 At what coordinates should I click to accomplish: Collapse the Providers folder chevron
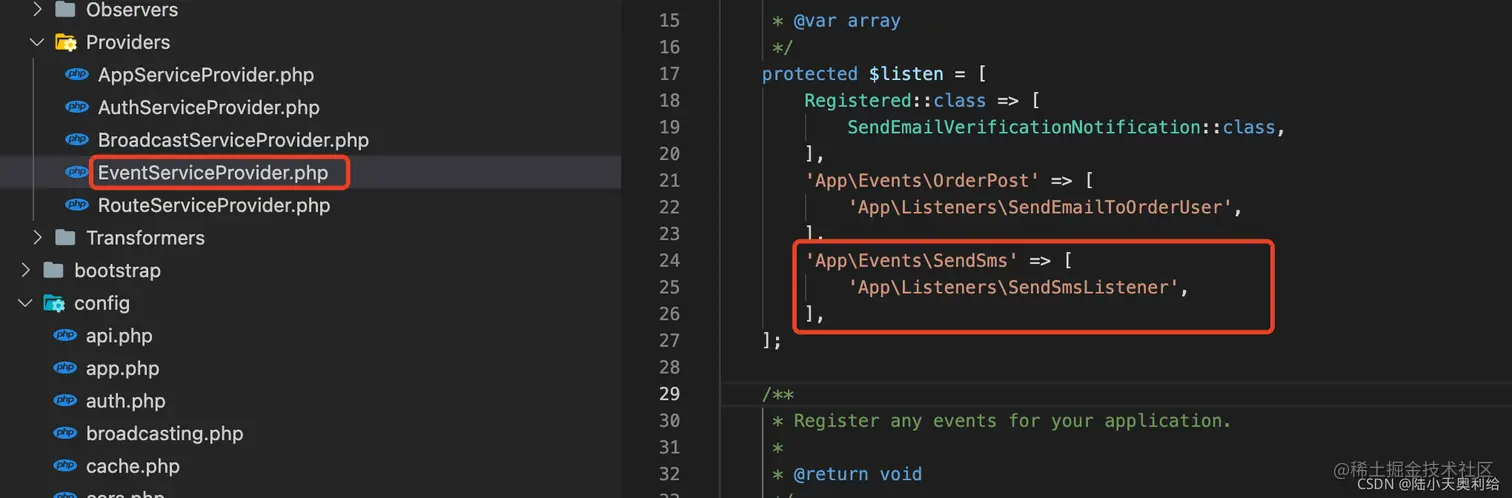[x=37, y=42]
